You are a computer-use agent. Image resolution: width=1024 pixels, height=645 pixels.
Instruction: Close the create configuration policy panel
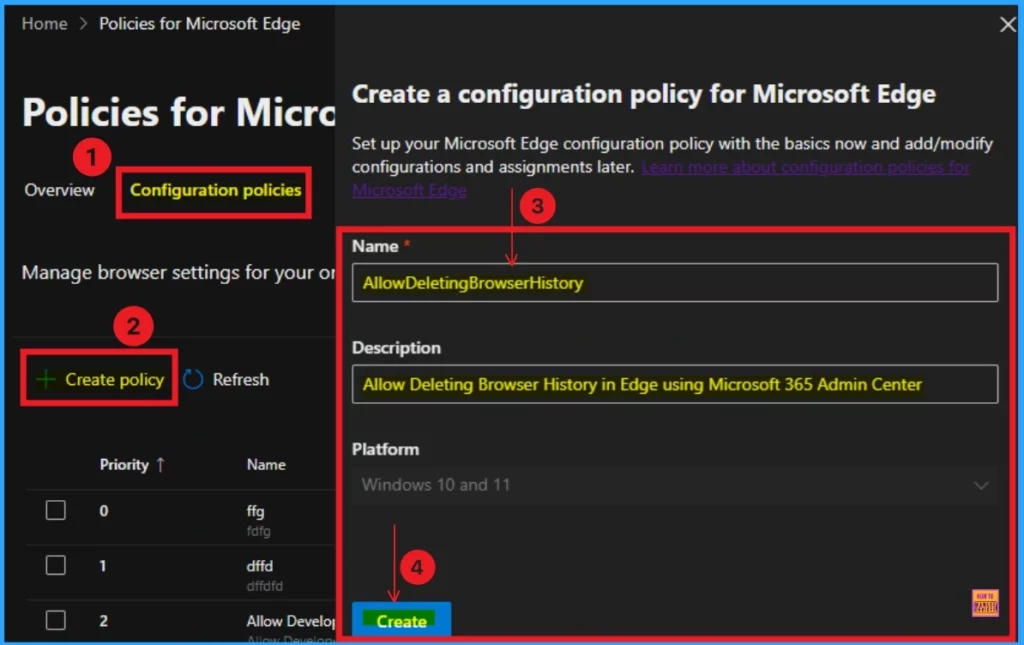(x=1007, y=25)
